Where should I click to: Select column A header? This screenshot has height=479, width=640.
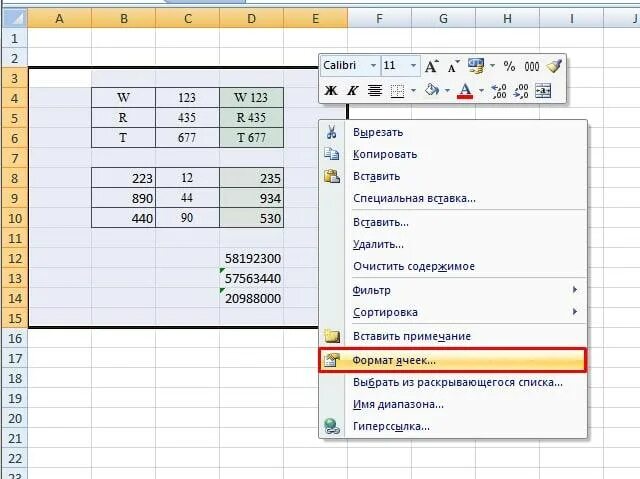[60, 18]
